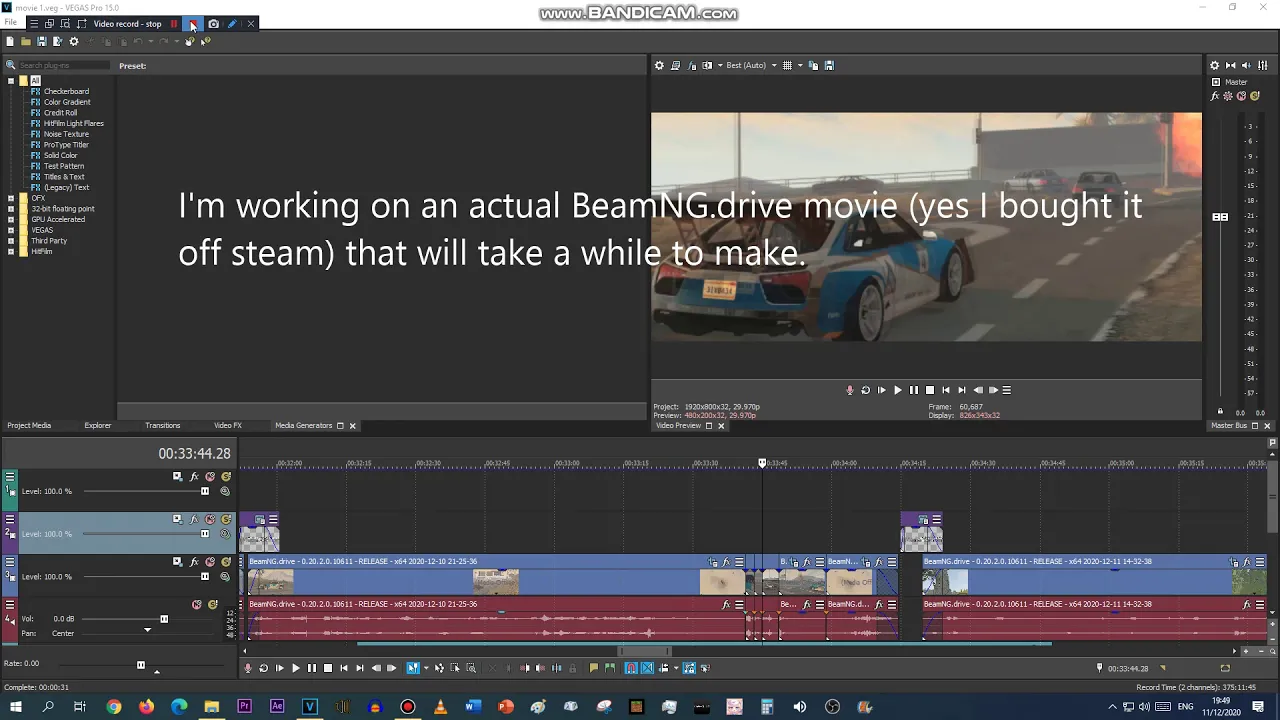The height and width of the screenshot is (720, 1280).
Task: Expand the VEGAS folder
Action: 11,230
